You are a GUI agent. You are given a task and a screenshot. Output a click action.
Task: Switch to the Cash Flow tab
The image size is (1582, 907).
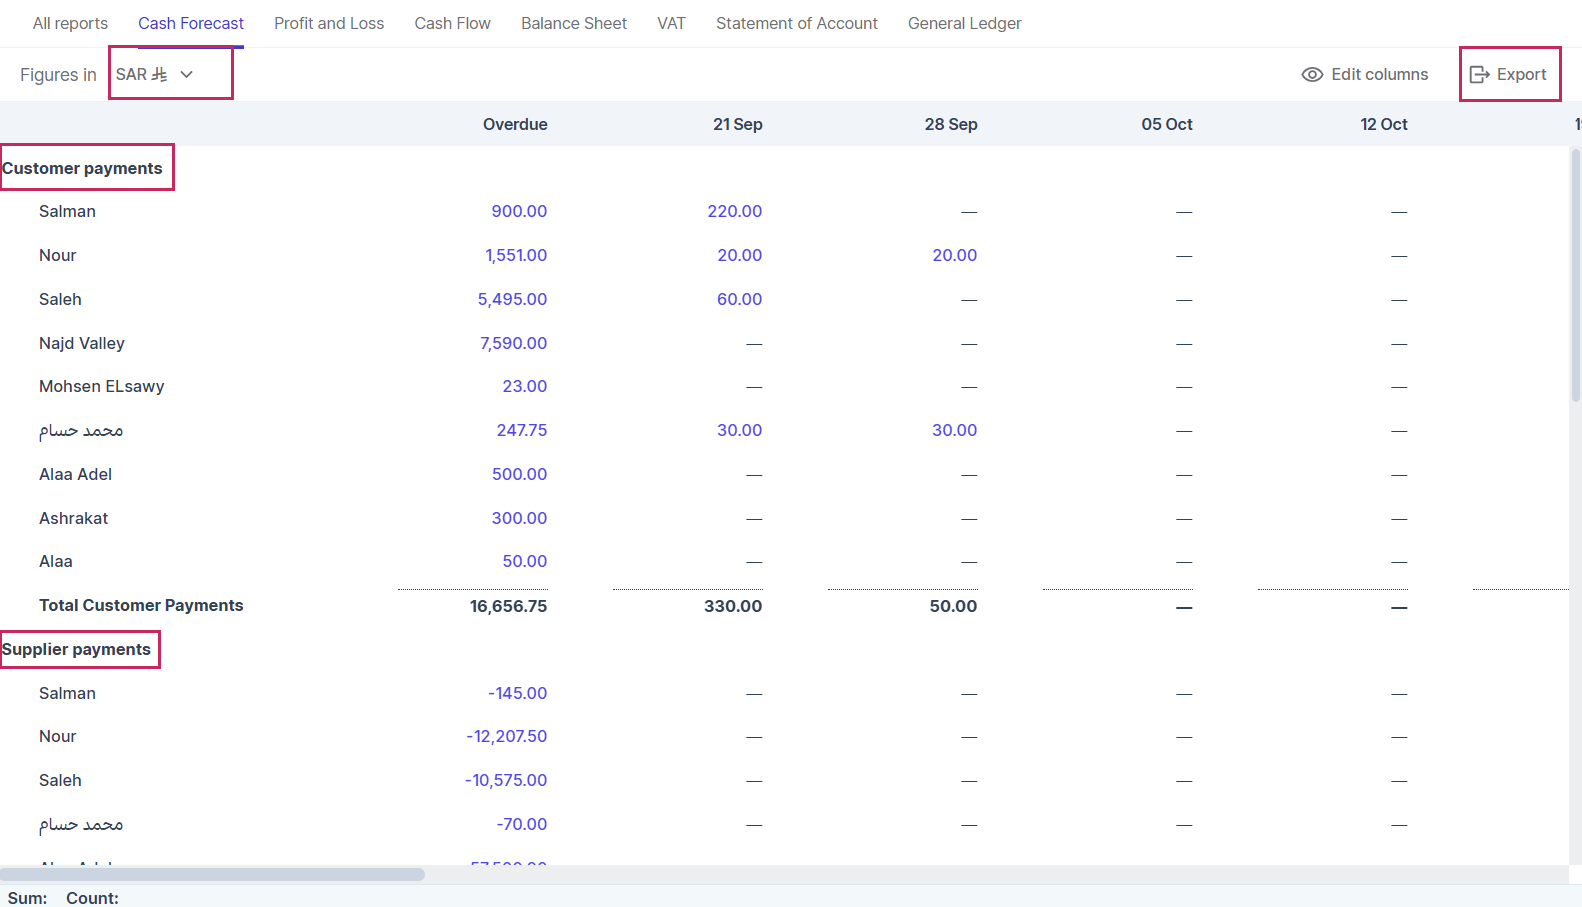pos(452,23)
